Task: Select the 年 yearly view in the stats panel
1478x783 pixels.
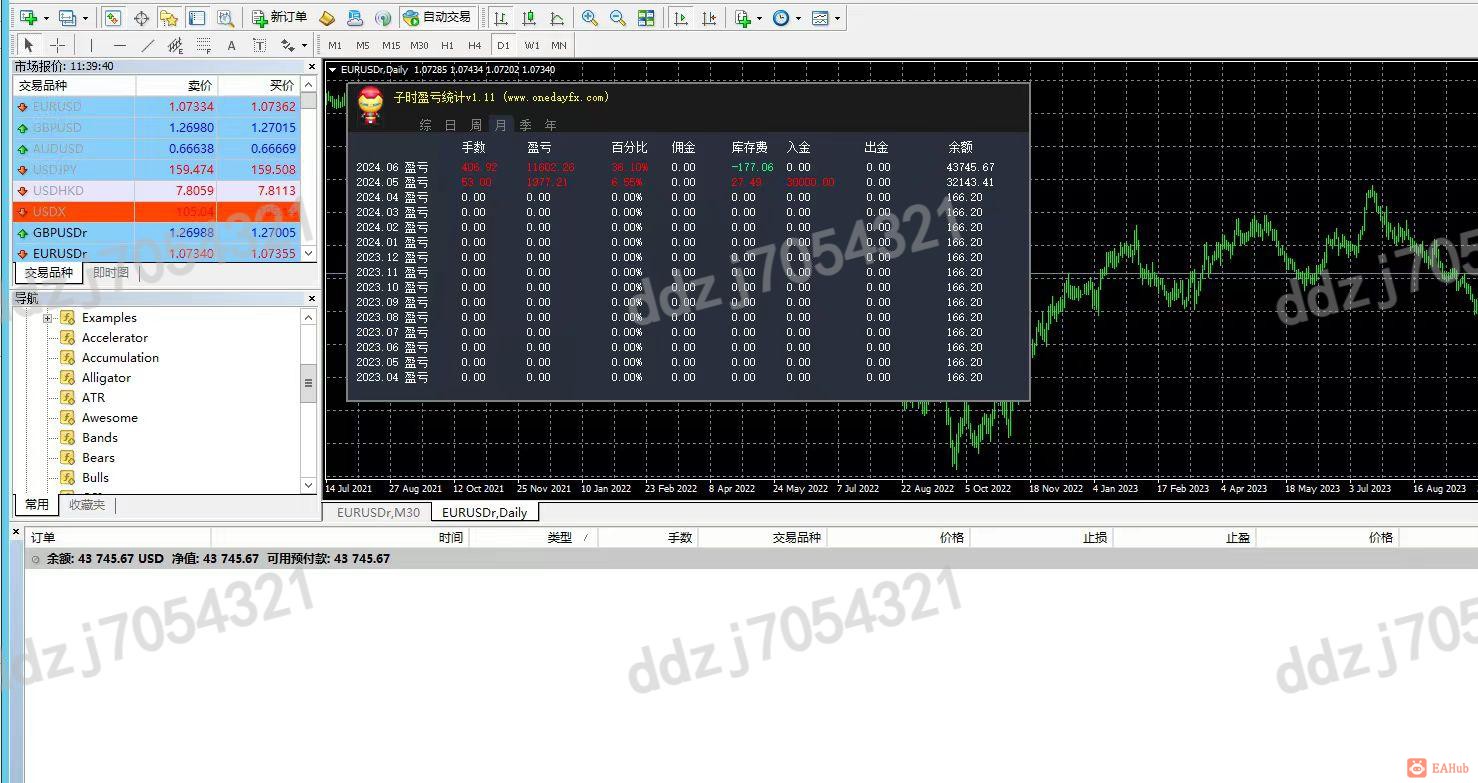Action: pos(551,125)
